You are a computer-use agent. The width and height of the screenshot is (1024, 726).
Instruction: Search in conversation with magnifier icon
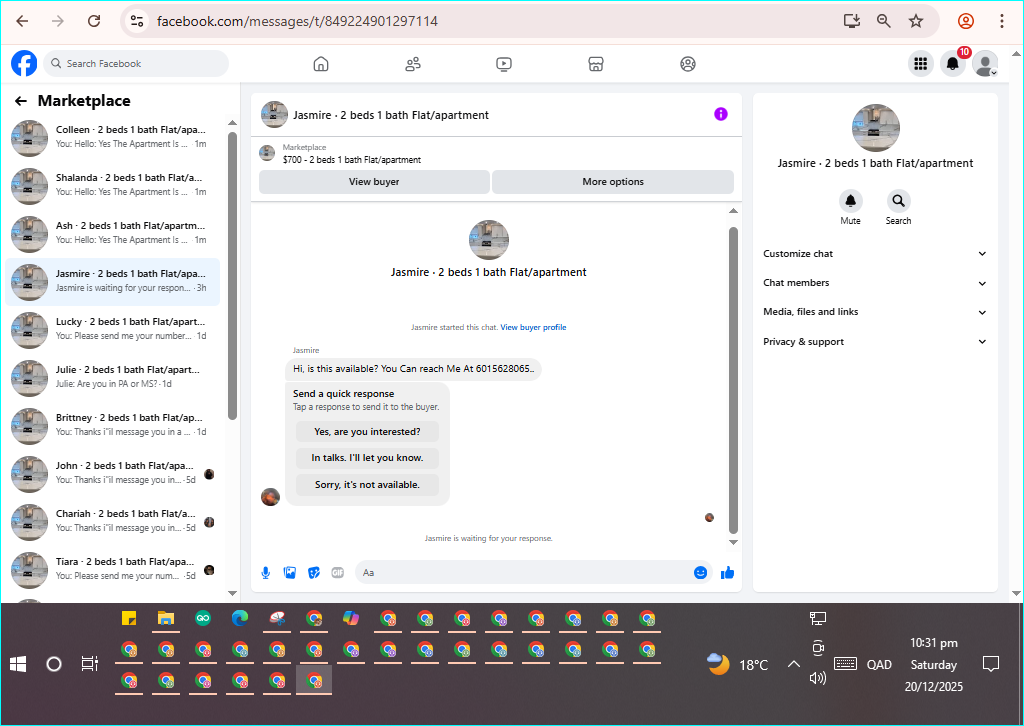tap(899, 200)
